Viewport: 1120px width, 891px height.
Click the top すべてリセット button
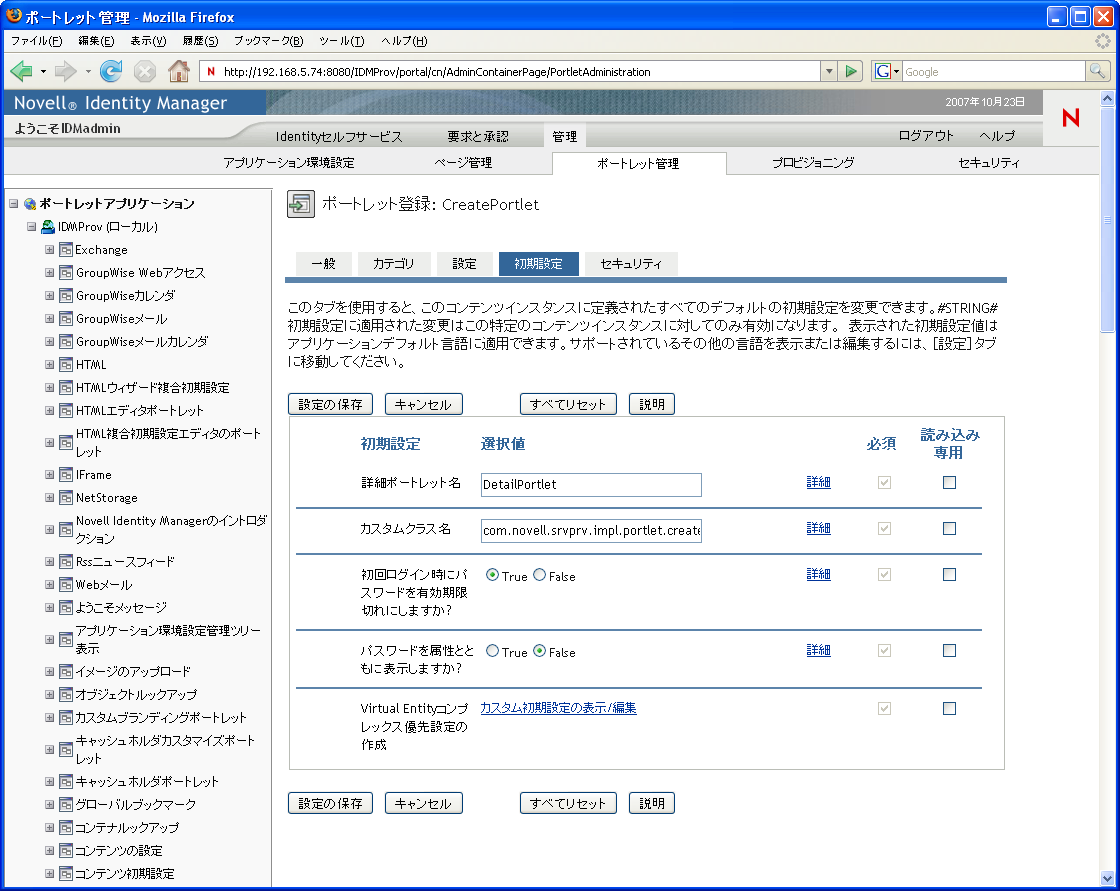coord(568,404)
